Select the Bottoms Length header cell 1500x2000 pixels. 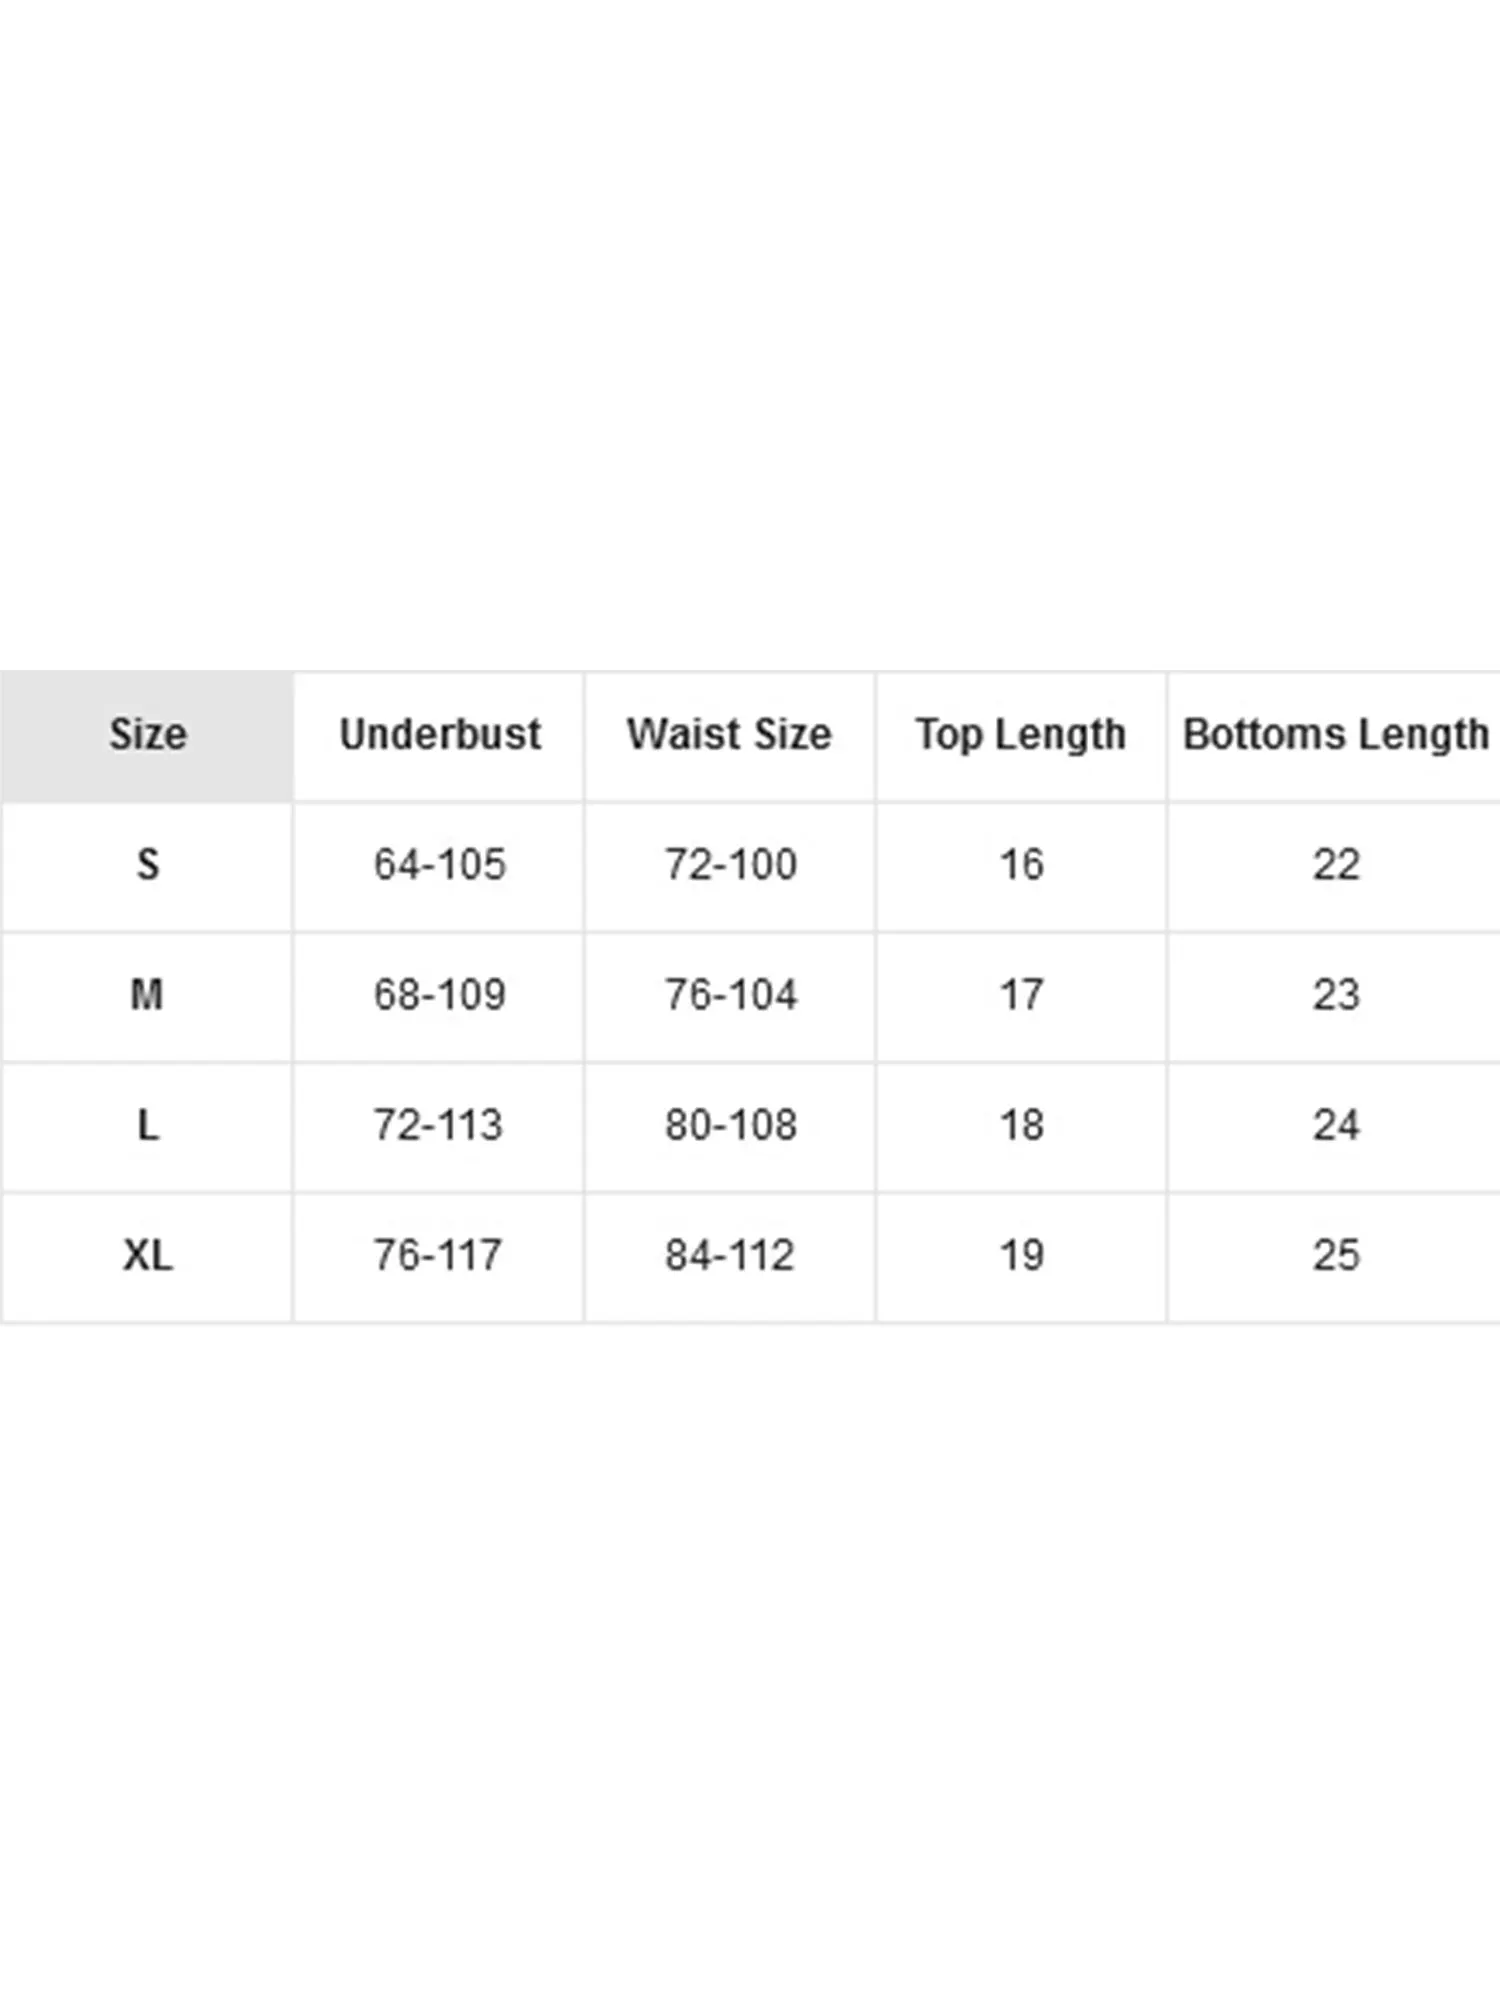pyautogui.click(x=1336, y=735)
